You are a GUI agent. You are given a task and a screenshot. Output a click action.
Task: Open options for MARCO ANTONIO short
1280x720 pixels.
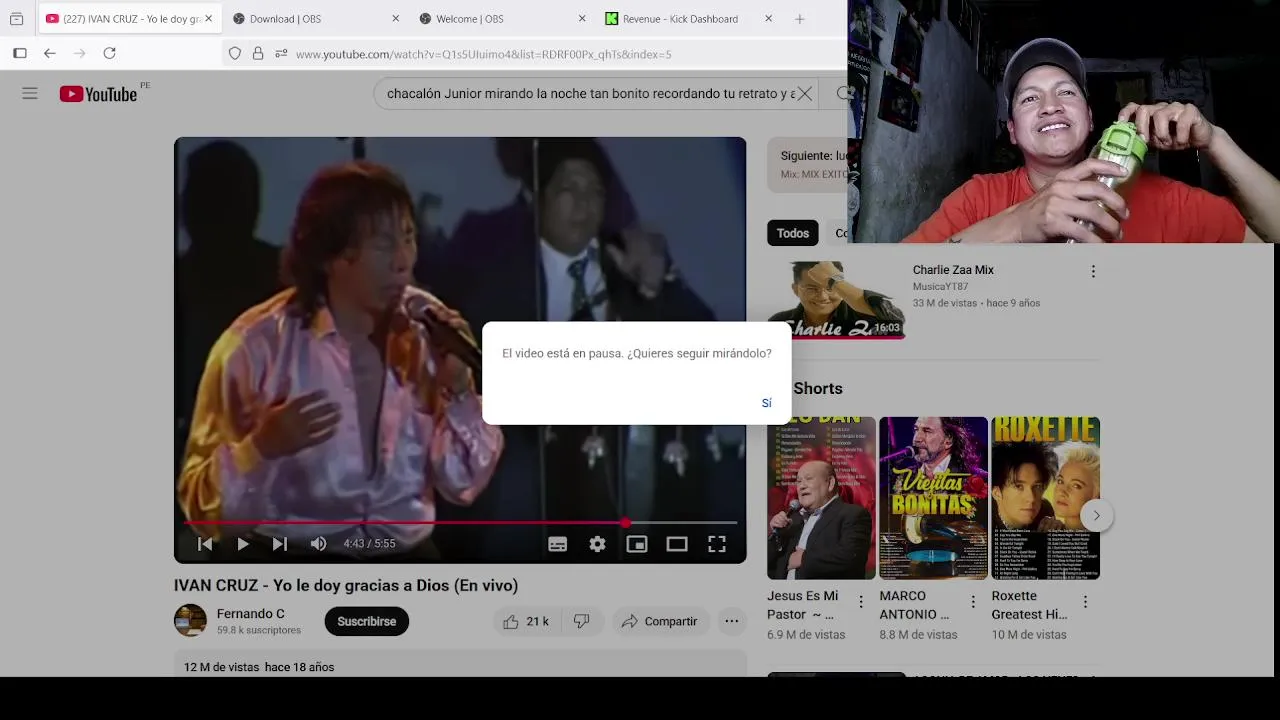(973, 602)
